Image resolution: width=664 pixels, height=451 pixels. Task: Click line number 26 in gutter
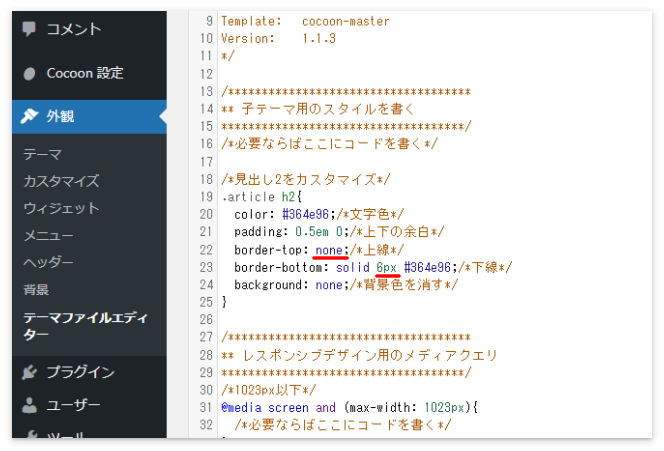[206, 319]
